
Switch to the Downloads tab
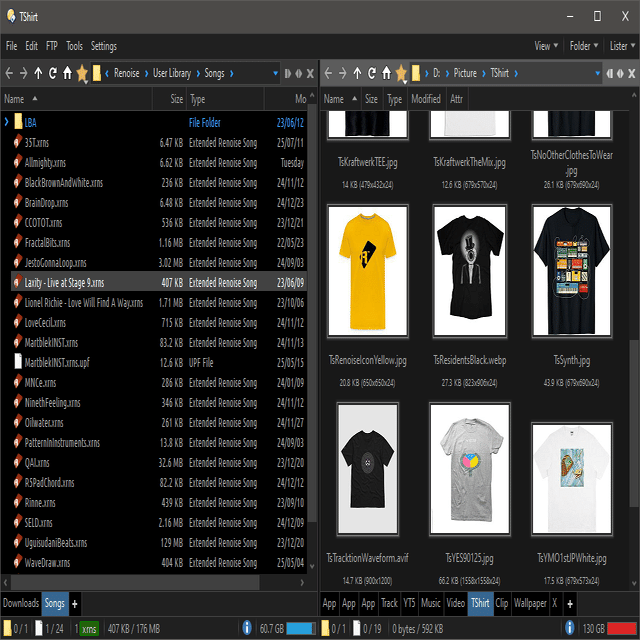[21, 603]
